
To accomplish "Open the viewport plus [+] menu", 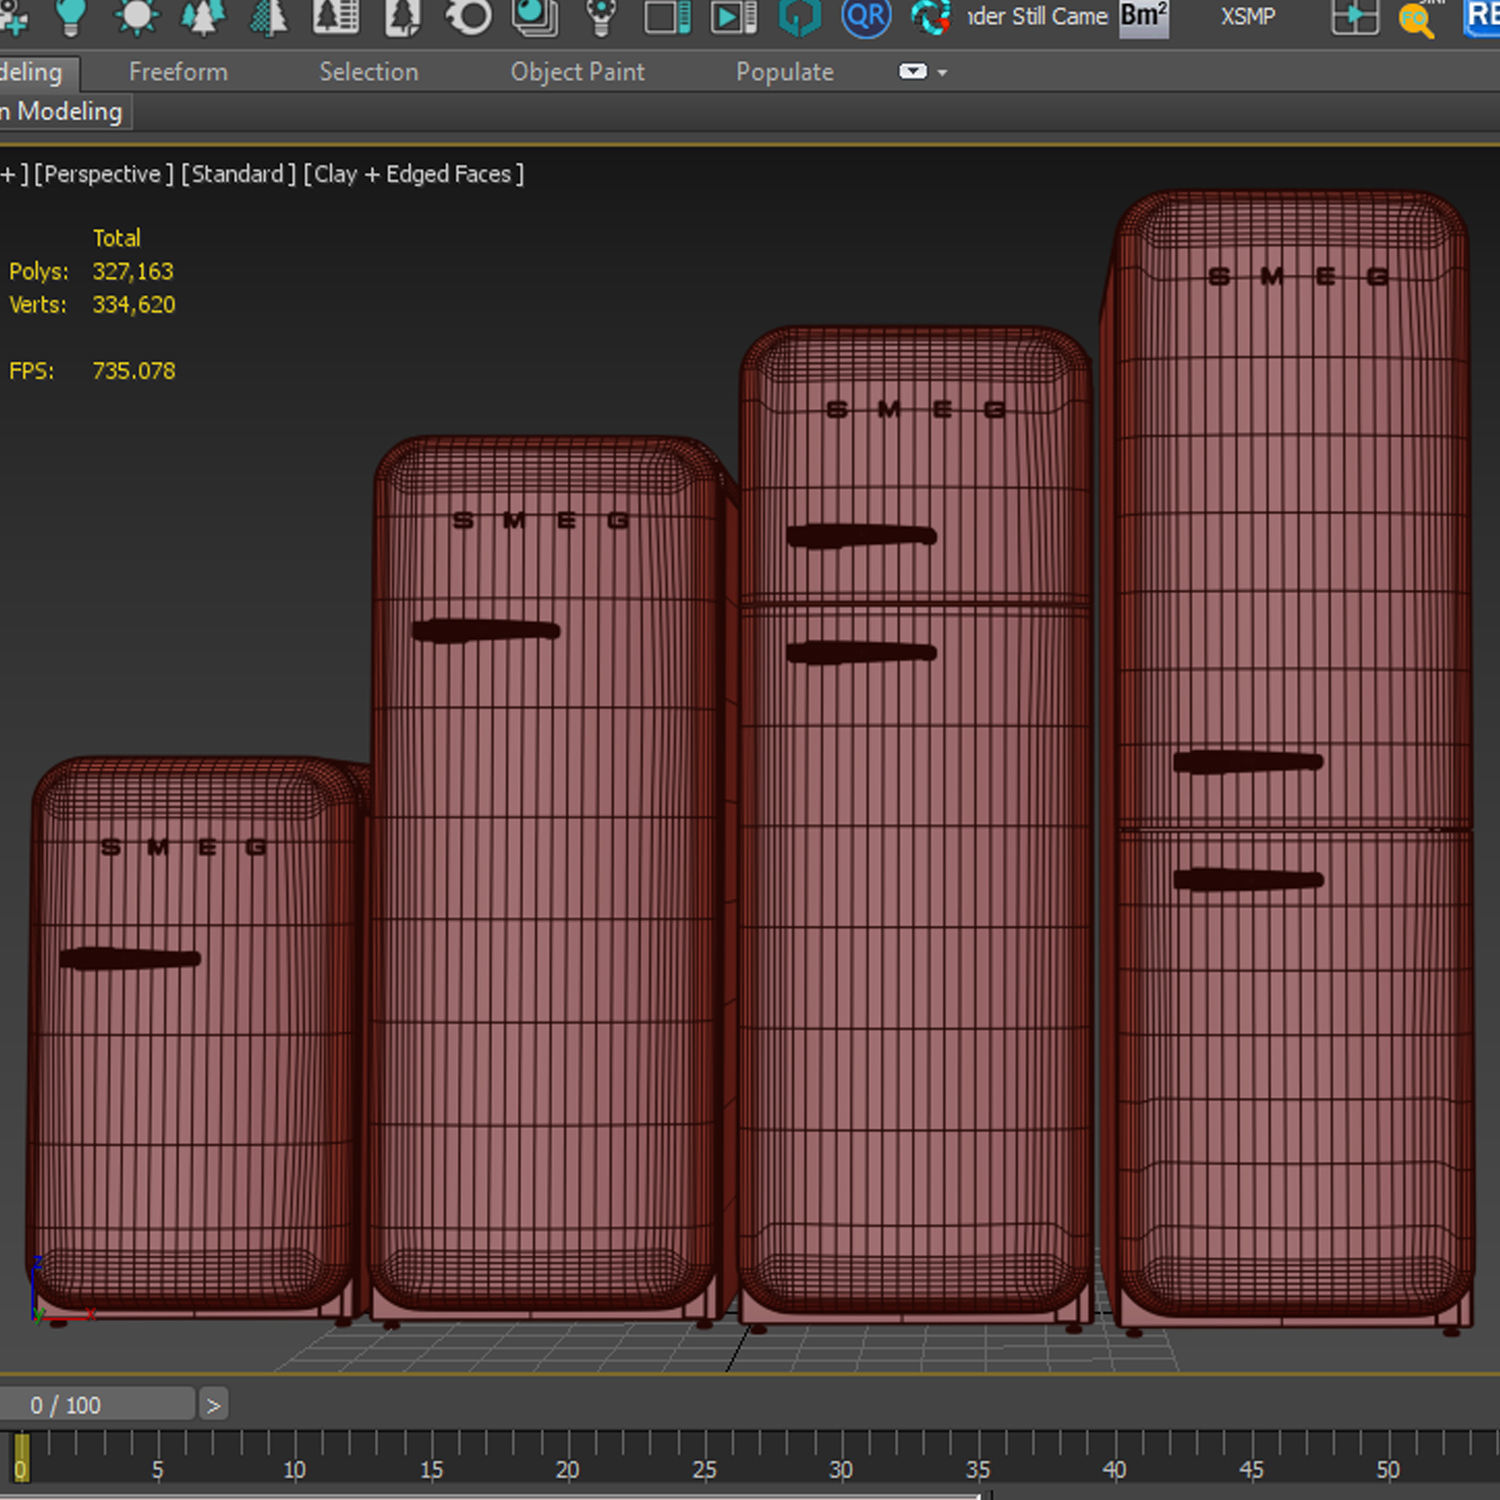I will tap(13, 174).
